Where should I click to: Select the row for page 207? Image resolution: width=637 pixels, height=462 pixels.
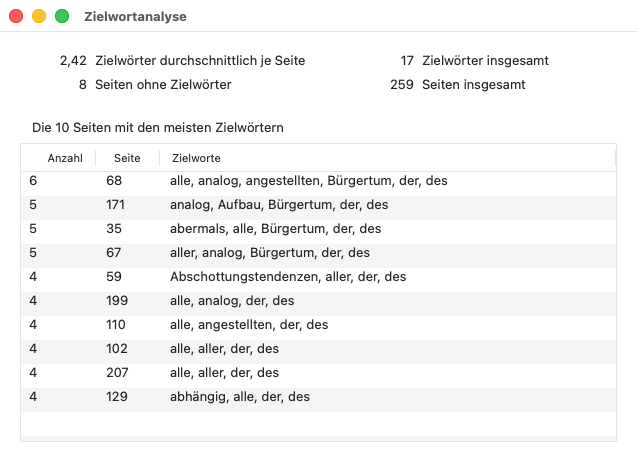point(318,372)
